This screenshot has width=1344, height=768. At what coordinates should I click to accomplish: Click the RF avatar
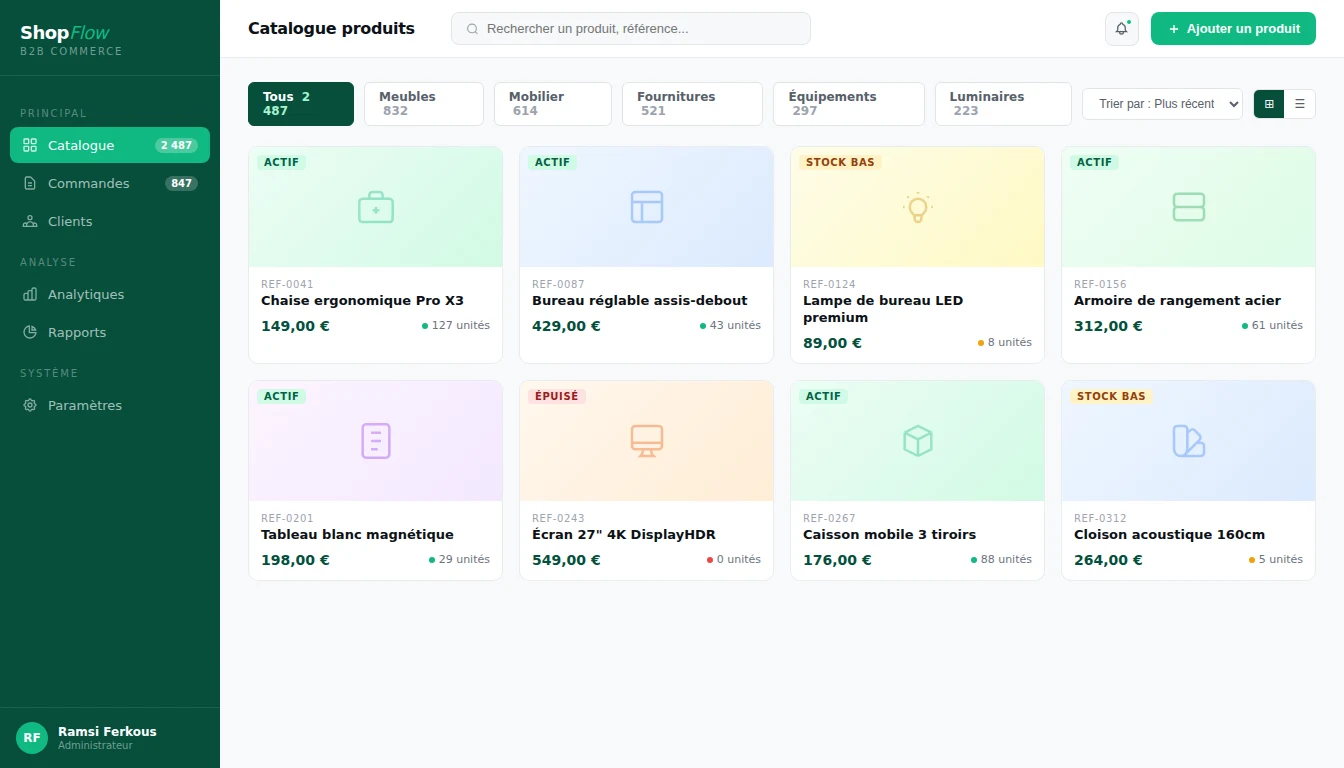pyautogui.click(x=32, y=738)
